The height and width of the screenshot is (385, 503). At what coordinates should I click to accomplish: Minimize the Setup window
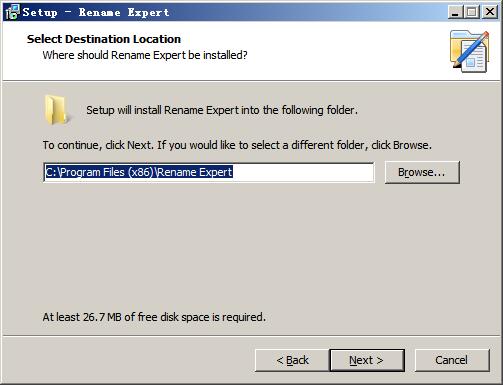(x=455, y=12)
